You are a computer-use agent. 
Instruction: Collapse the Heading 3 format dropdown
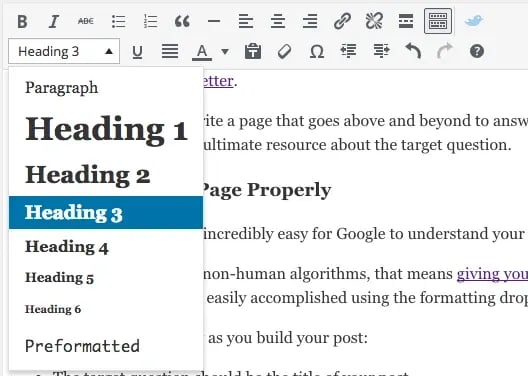coord(64,51)
